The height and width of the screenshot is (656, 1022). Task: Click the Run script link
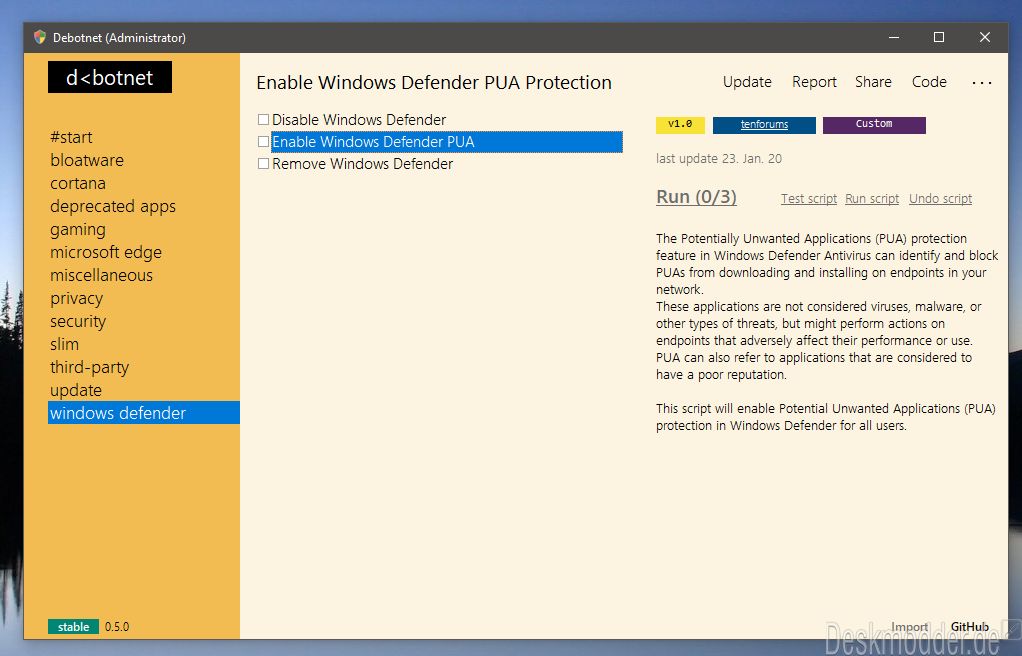tap(871, 199)
